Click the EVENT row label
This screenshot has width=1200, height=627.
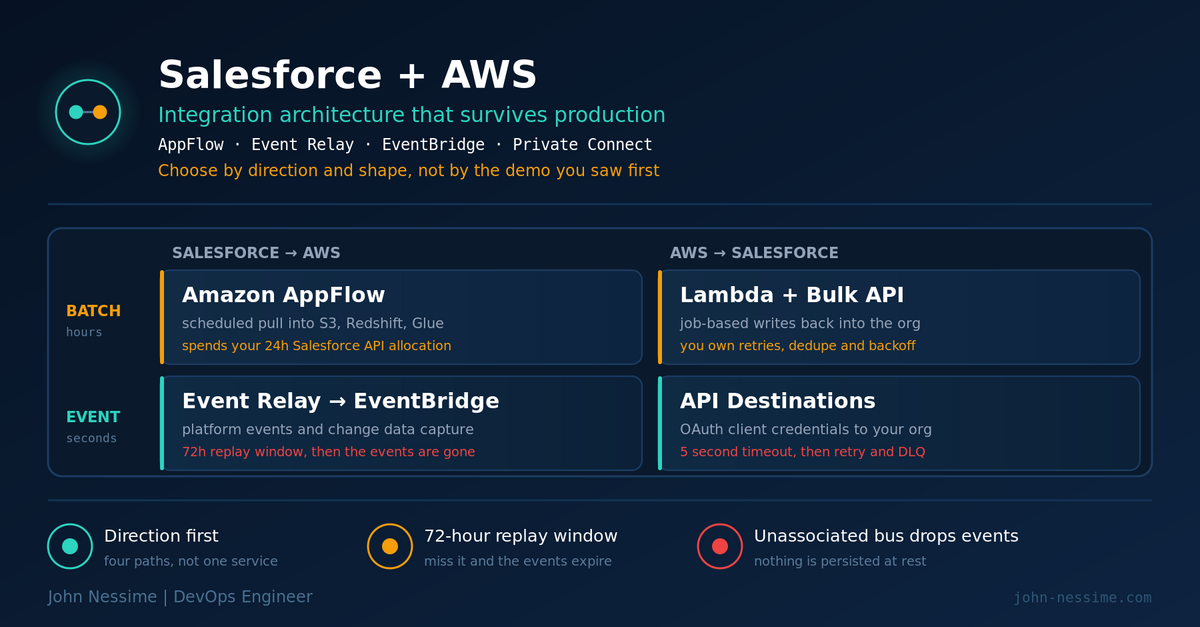pos(93,417)
